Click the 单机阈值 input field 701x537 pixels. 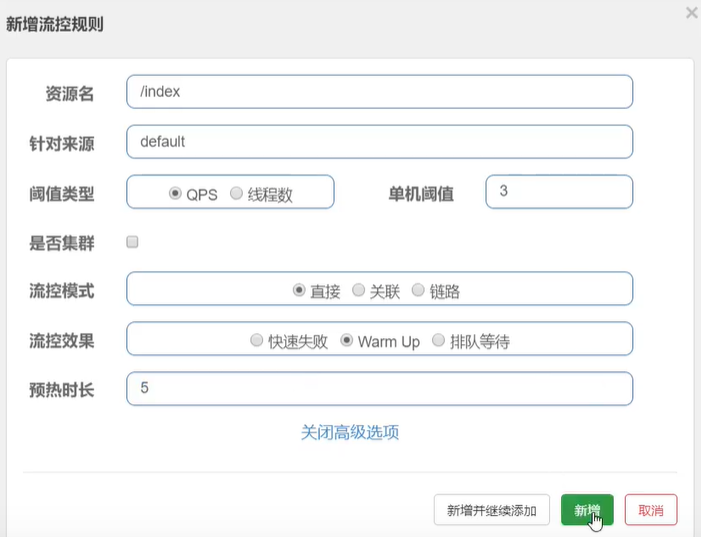click(559, 192)
